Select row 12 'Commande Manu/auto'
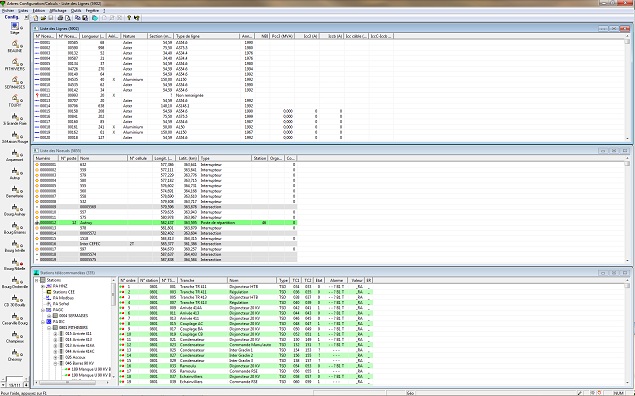 pos(246,345)
